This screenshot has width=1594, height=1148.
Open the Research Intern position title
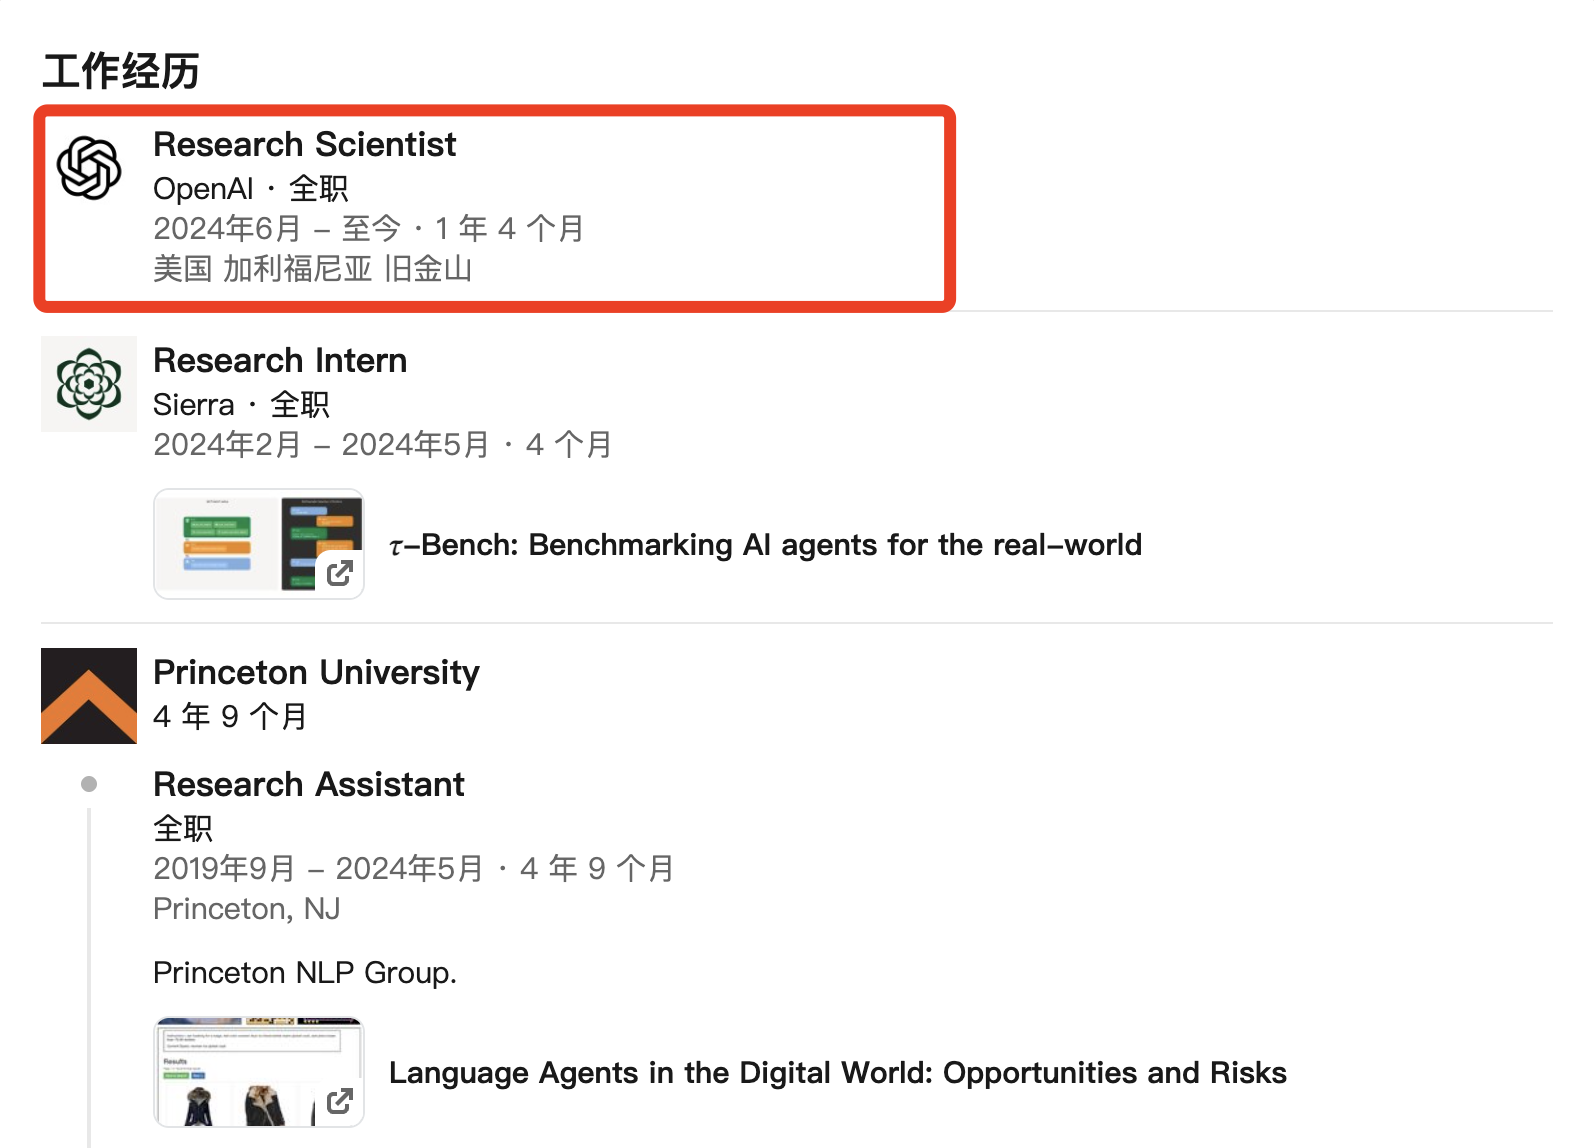tap(280, 361)
